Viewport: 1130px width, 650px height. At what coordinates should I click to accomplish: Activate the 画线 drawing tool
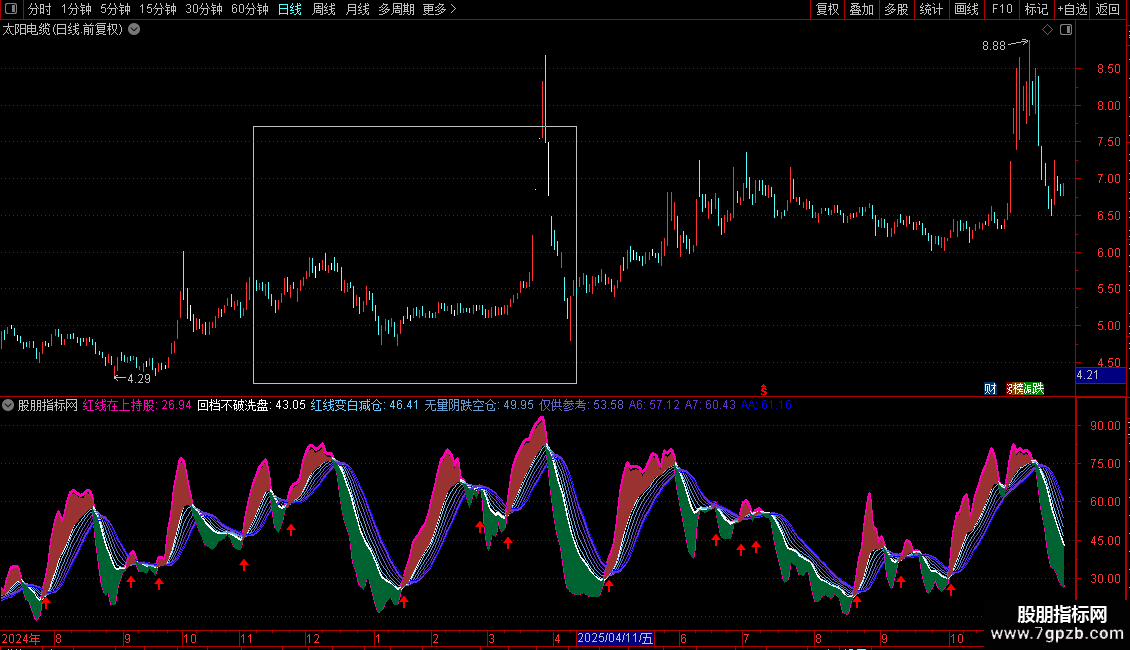pos(966,9)
